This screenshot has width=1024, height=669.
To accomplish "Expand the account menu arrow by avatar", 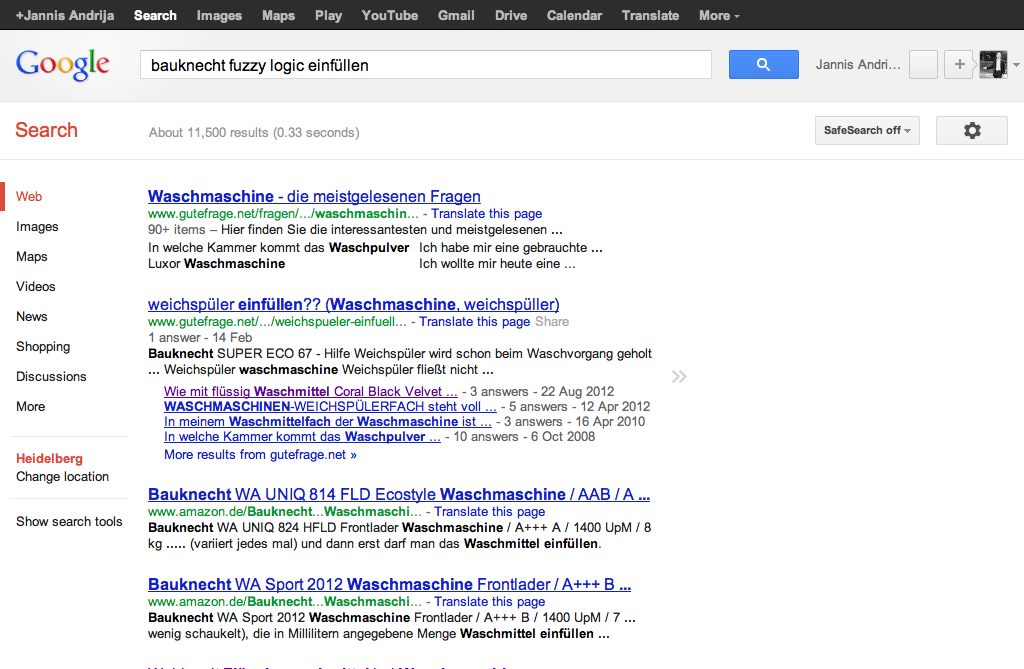I will [1016, 65].
